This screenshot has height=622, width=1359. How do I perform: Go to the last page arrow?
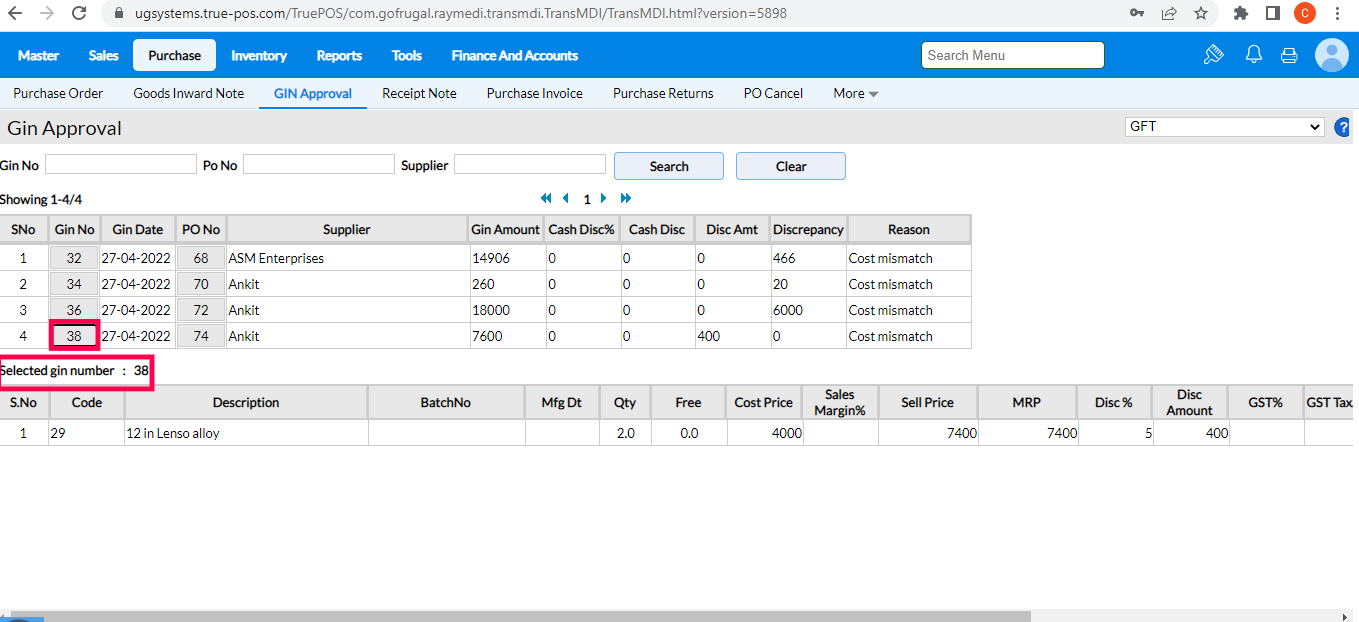626,199
